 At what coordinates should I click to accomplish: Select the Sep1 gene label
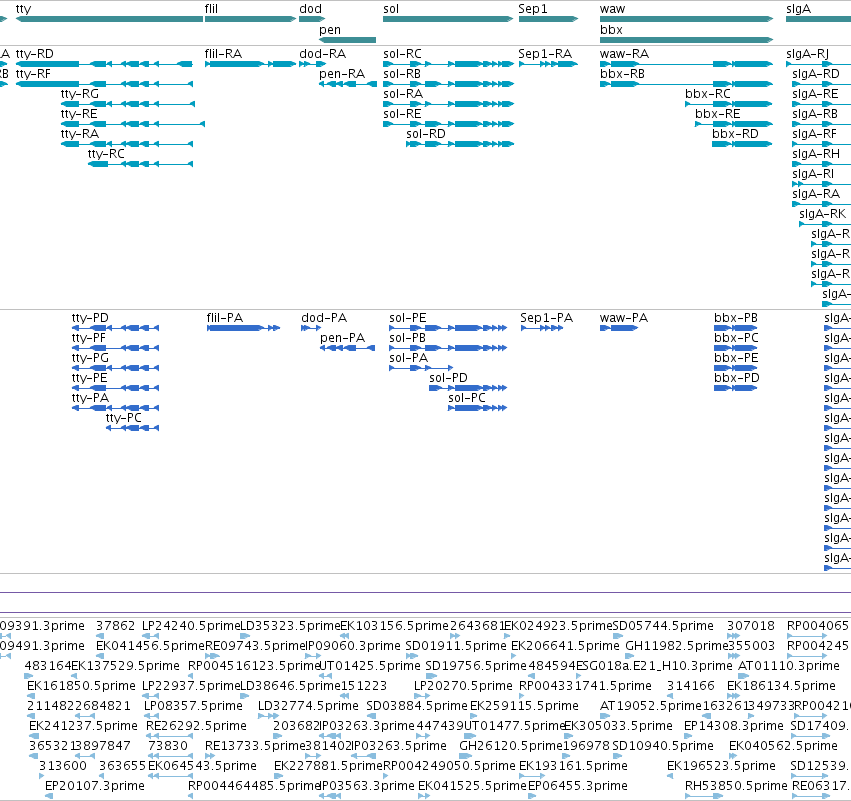click(x=533, y=9)
